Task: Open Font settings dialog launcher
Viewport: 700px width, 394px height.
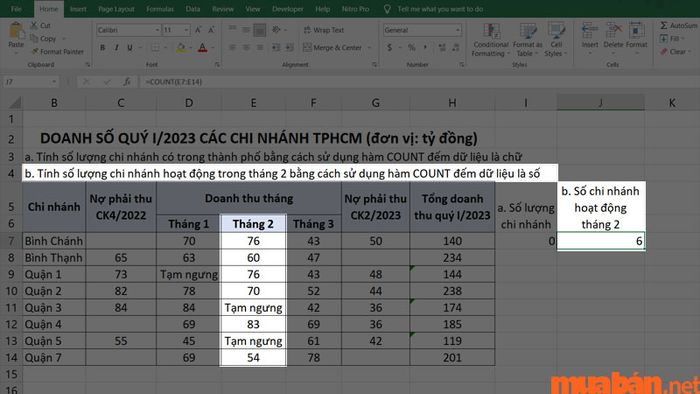Action: 217,65
